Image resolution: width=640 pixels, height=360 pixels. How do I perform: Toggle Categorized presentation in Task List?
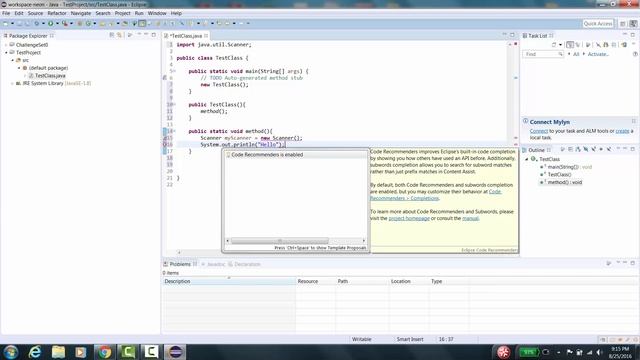(x=570, y=44)
